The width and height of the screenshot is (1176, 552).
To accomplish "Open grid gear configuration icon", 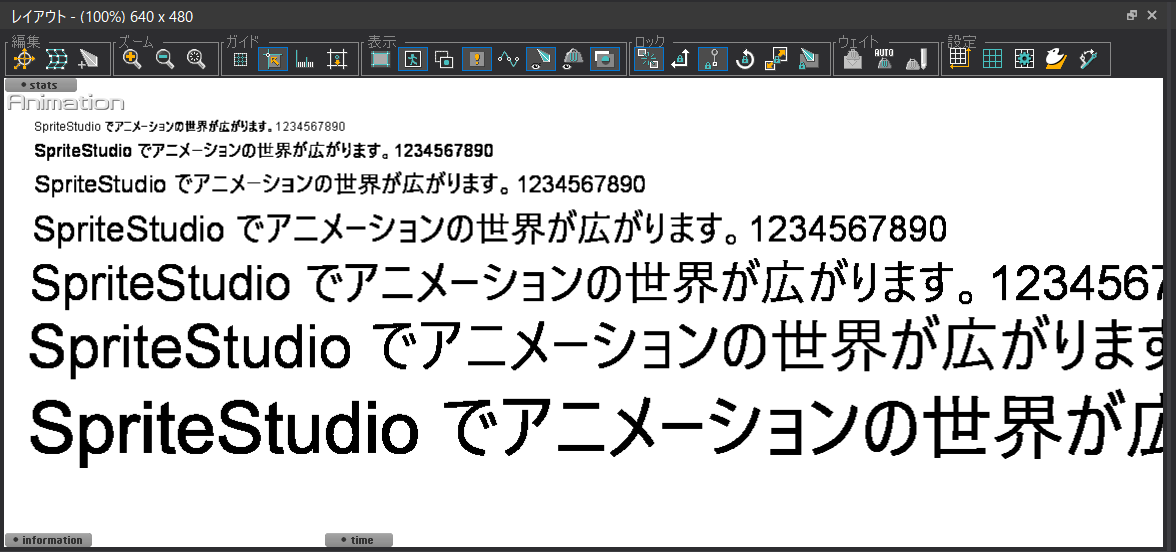I will tap(1024, 58).
